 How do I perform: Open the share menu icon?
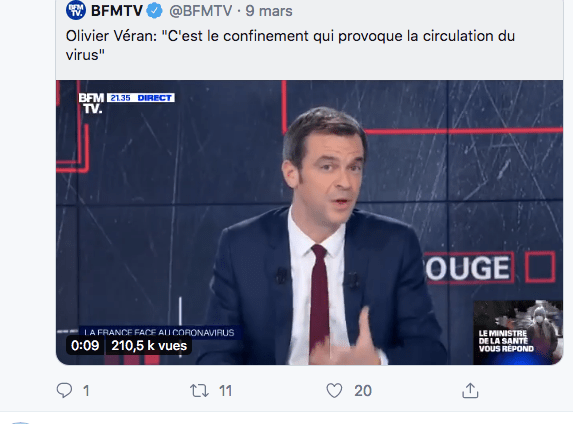470,390
